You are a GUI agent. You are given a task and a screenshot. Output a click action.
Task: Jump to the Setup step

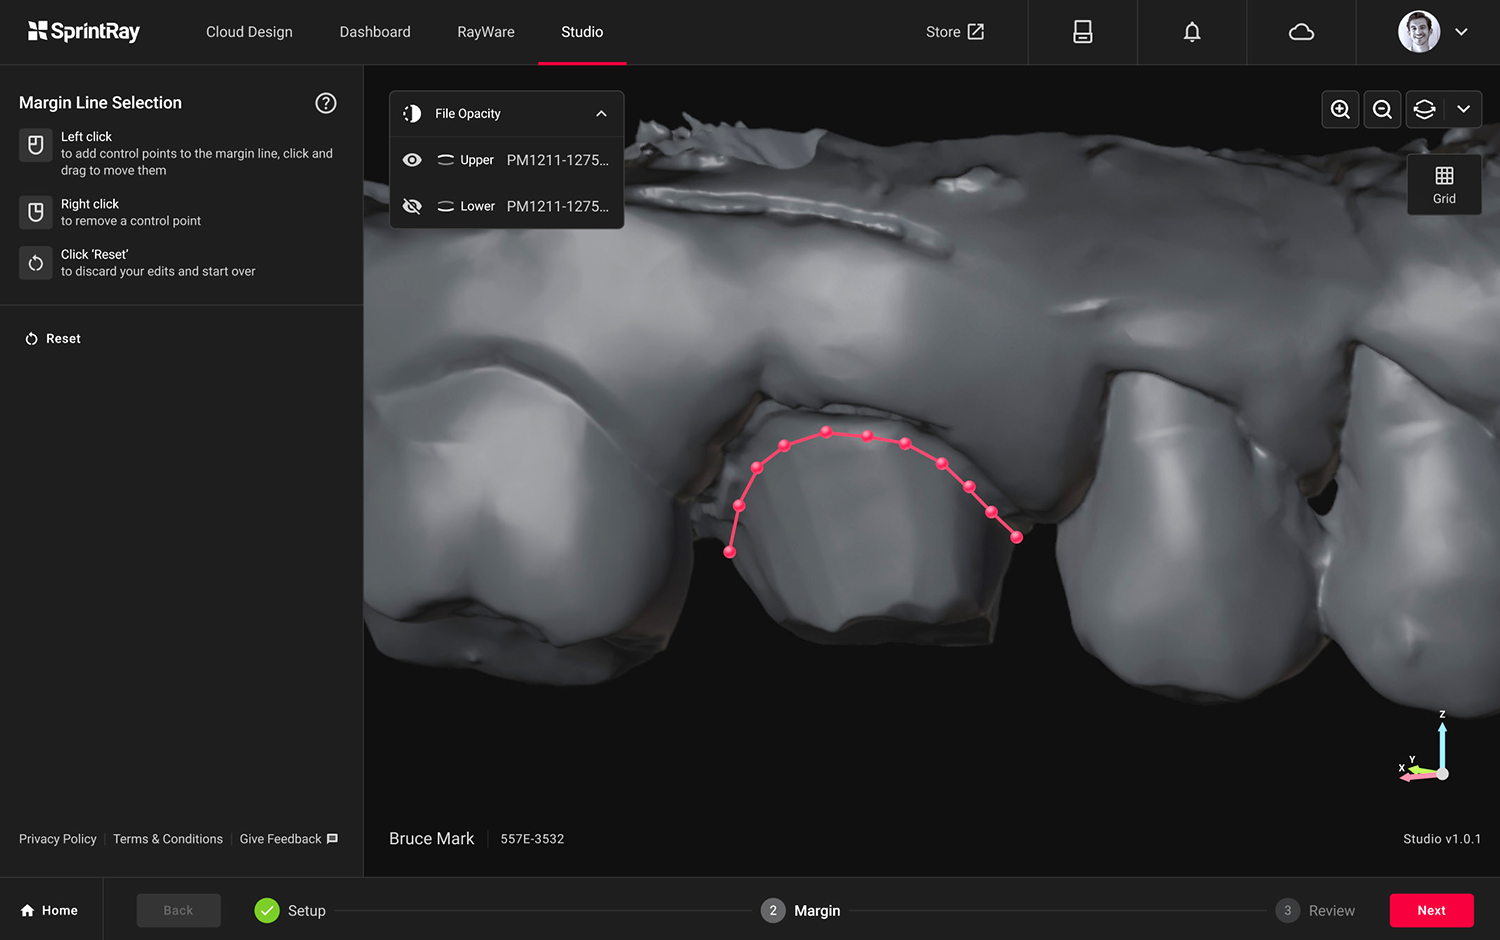tap(290, 911)
